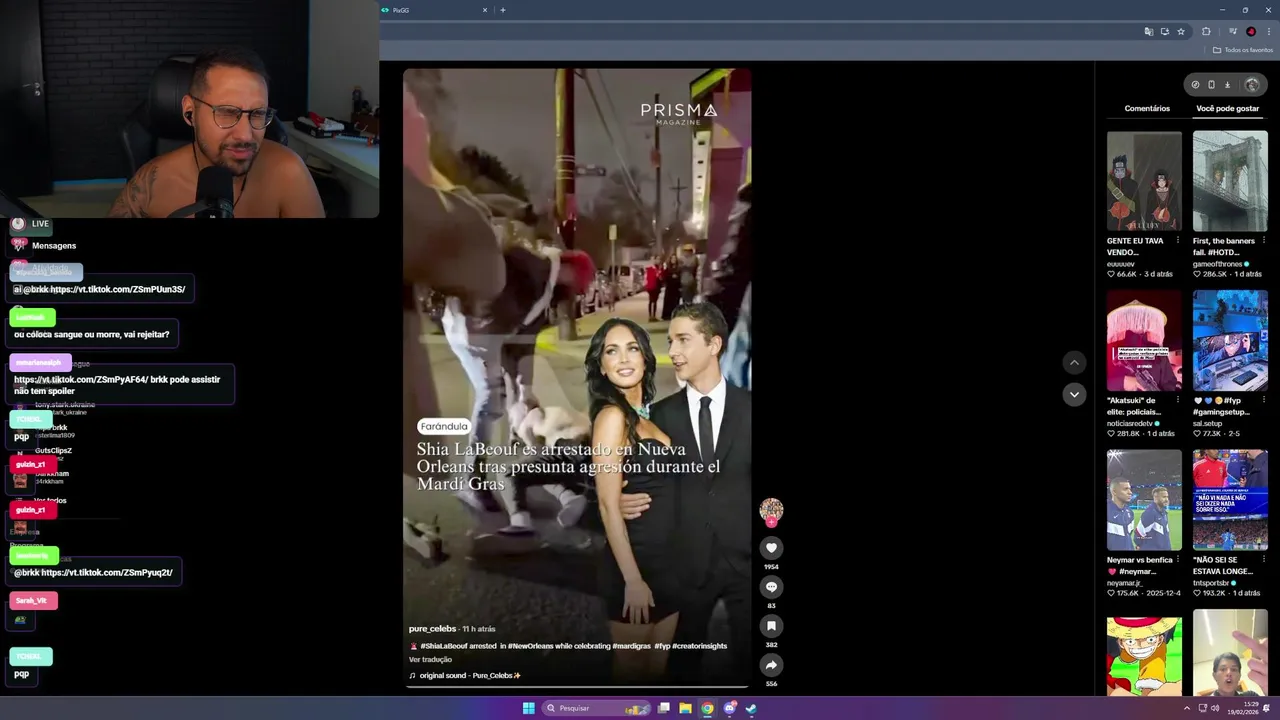Click the TikTok coin icon in top pill
The height and width of the screenshot is (720, 1280).
1195,85
